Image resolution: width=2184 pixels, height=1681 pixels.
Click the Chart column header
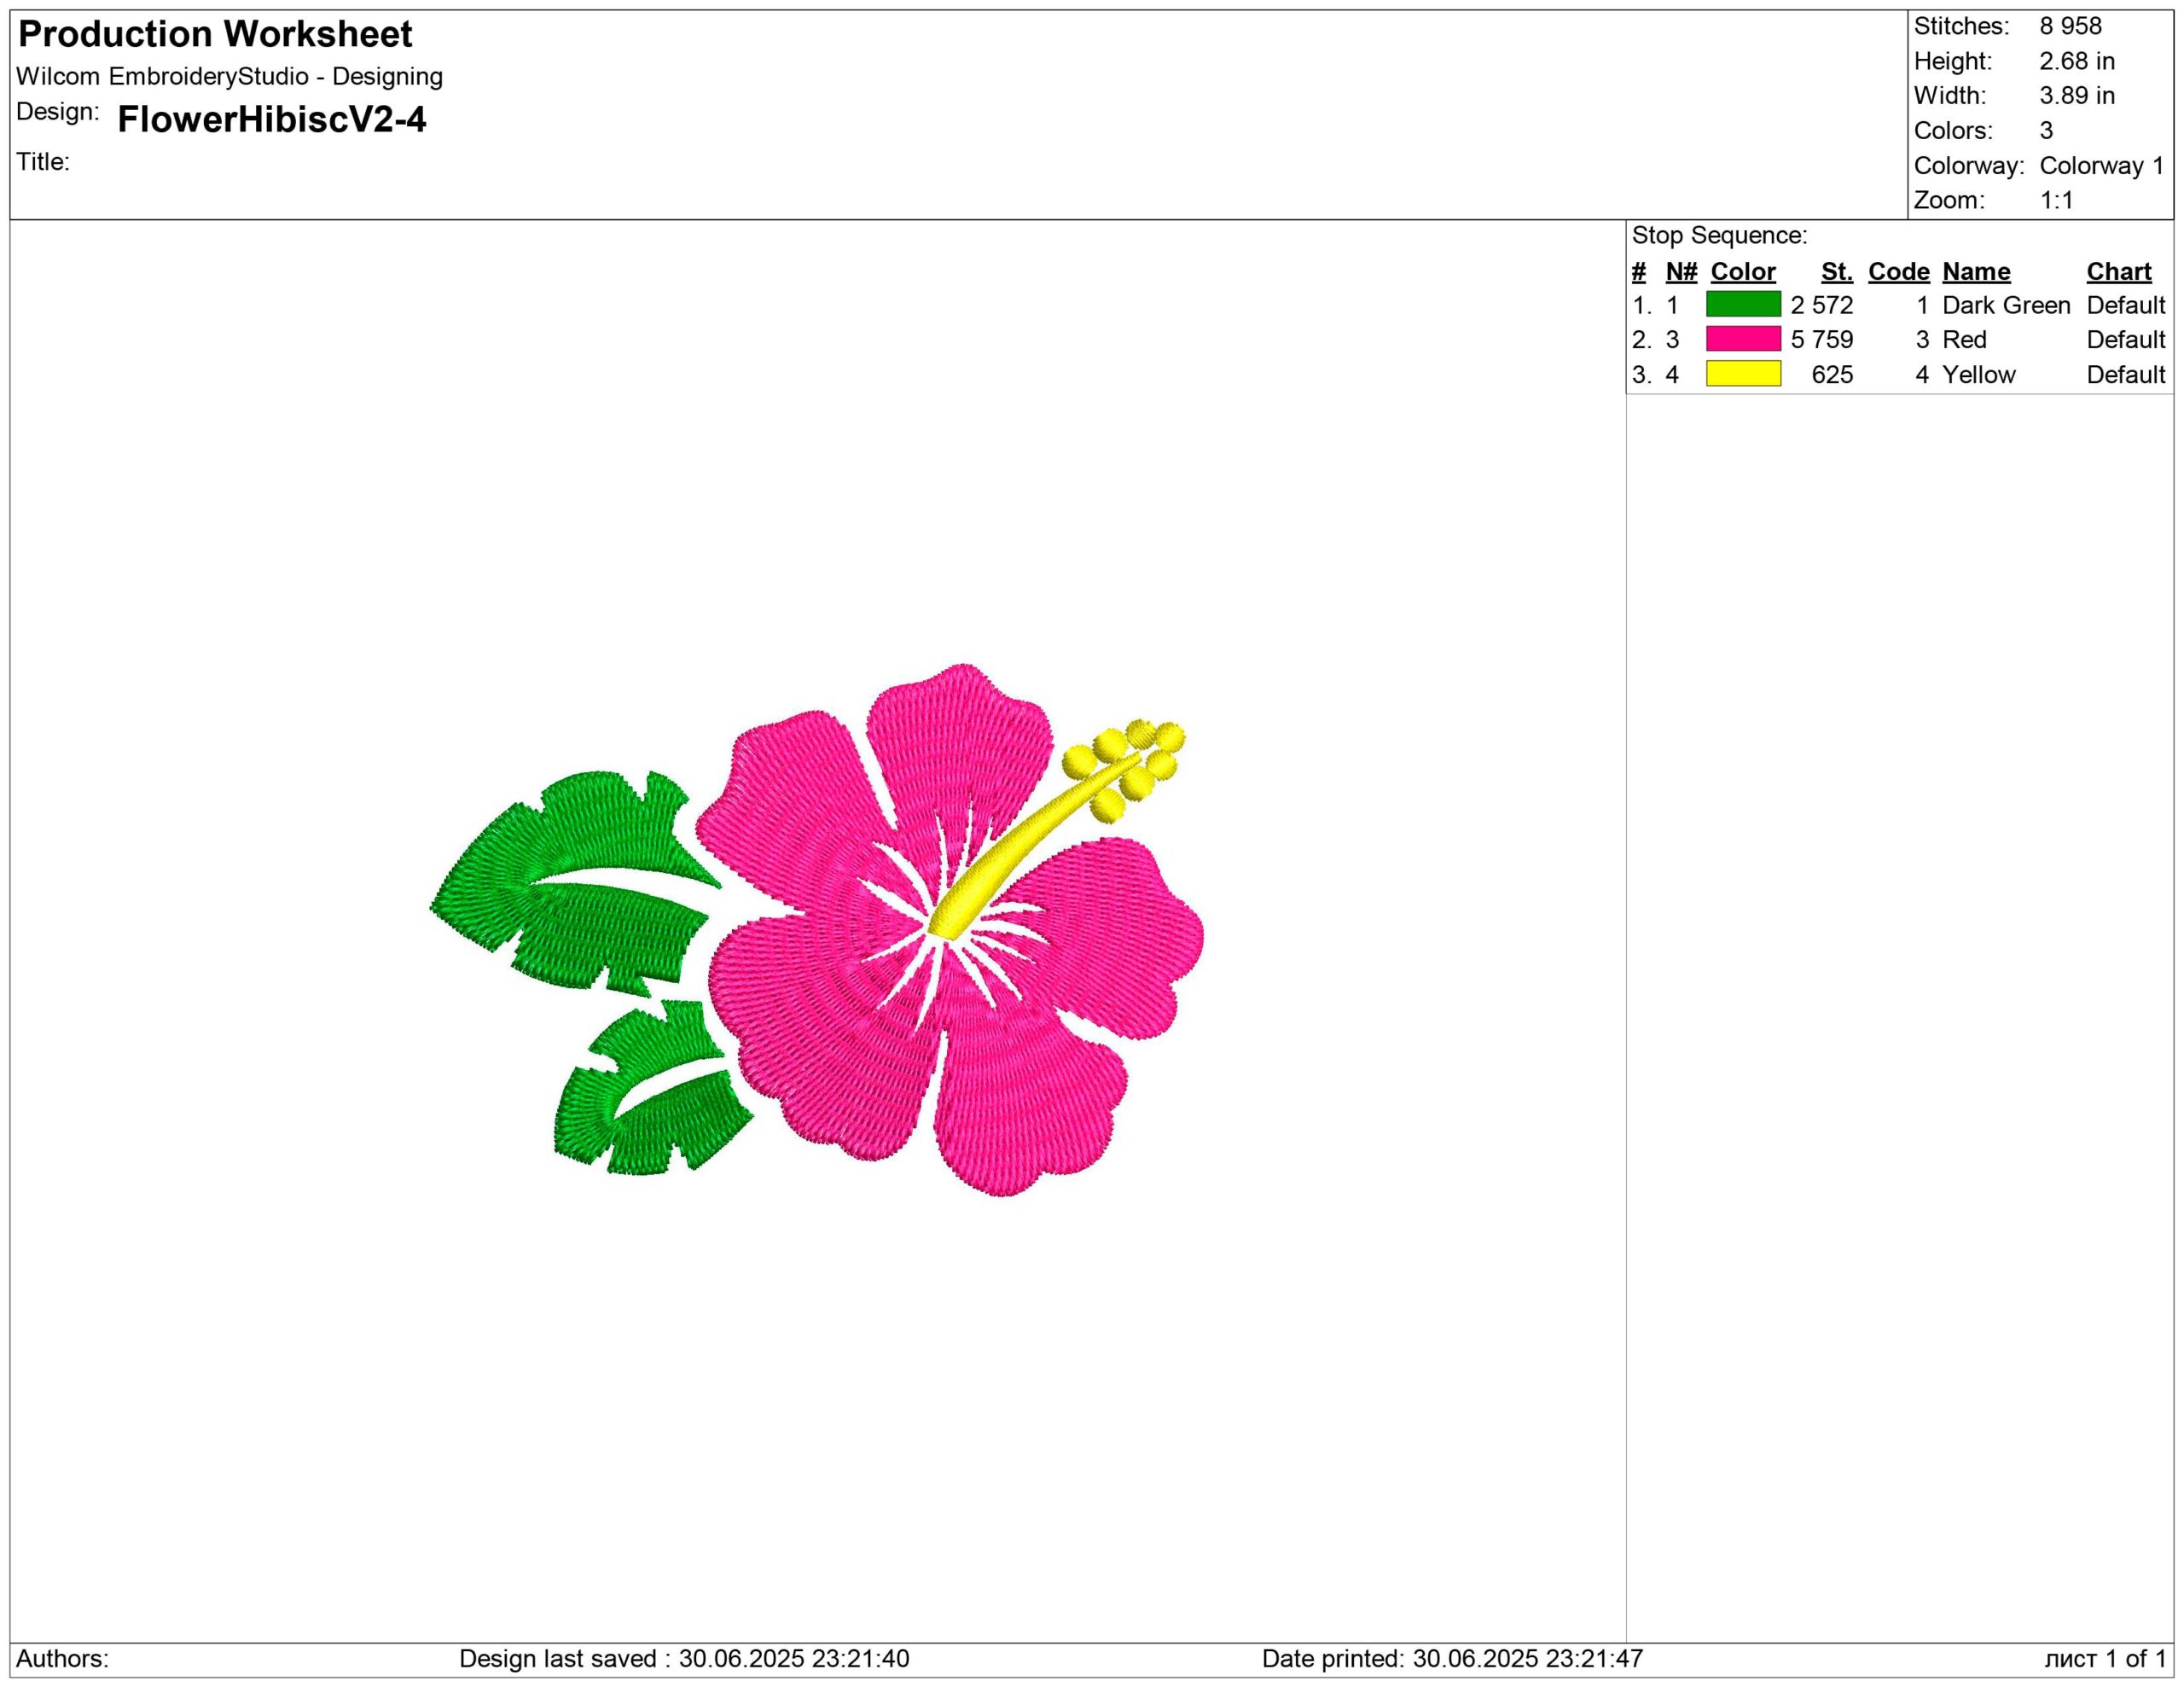pyautogui.click(x=2118, y=271)
